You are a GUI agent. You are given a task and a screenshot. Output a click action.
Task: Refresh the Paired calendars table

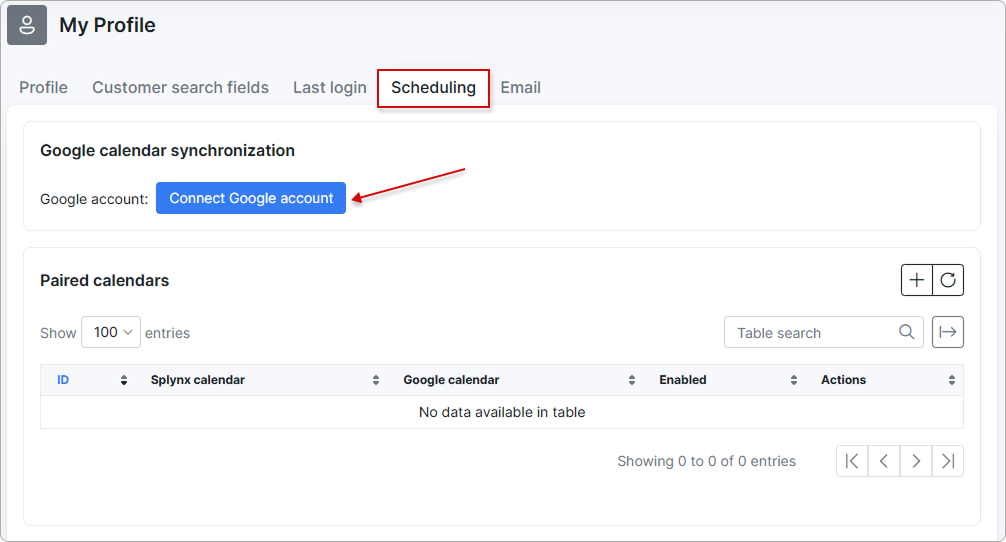pyautogui.click(x=948, y=280)
